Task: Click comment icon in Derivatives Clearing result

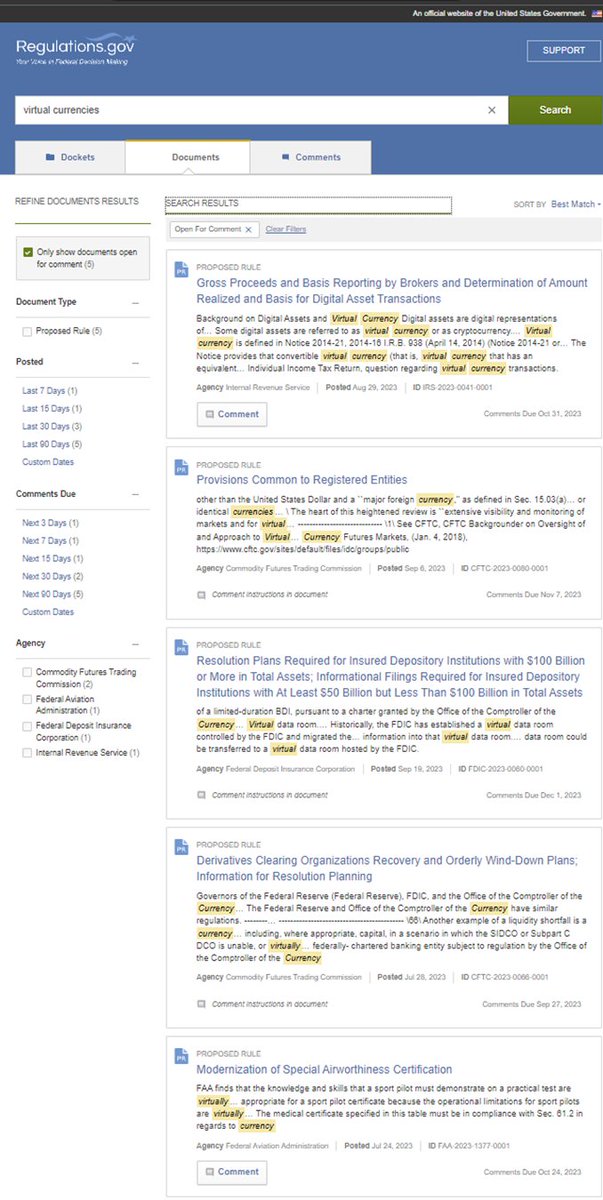Action: pos(202,1003)
